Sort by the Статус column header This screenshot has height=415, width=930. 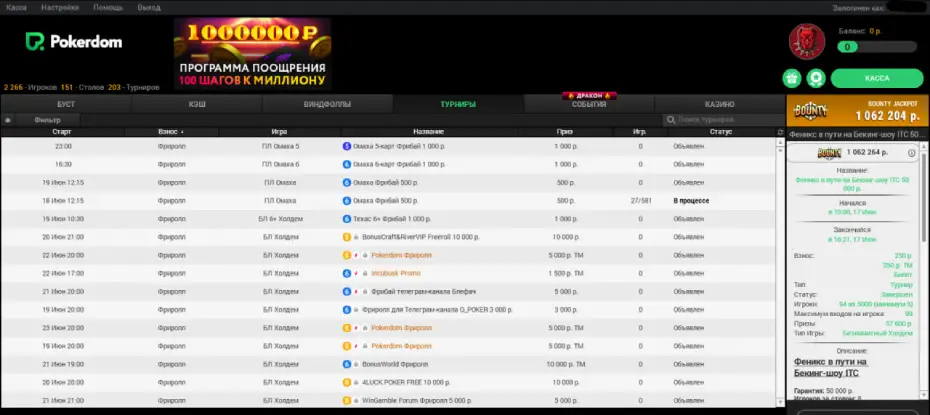pos(721,132)
